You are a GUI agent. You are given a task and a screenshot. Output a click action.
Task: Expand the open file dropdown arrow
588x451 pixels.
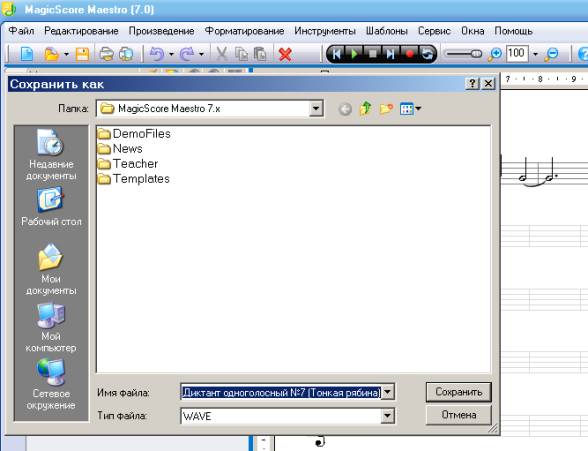[x=66, y=55]
